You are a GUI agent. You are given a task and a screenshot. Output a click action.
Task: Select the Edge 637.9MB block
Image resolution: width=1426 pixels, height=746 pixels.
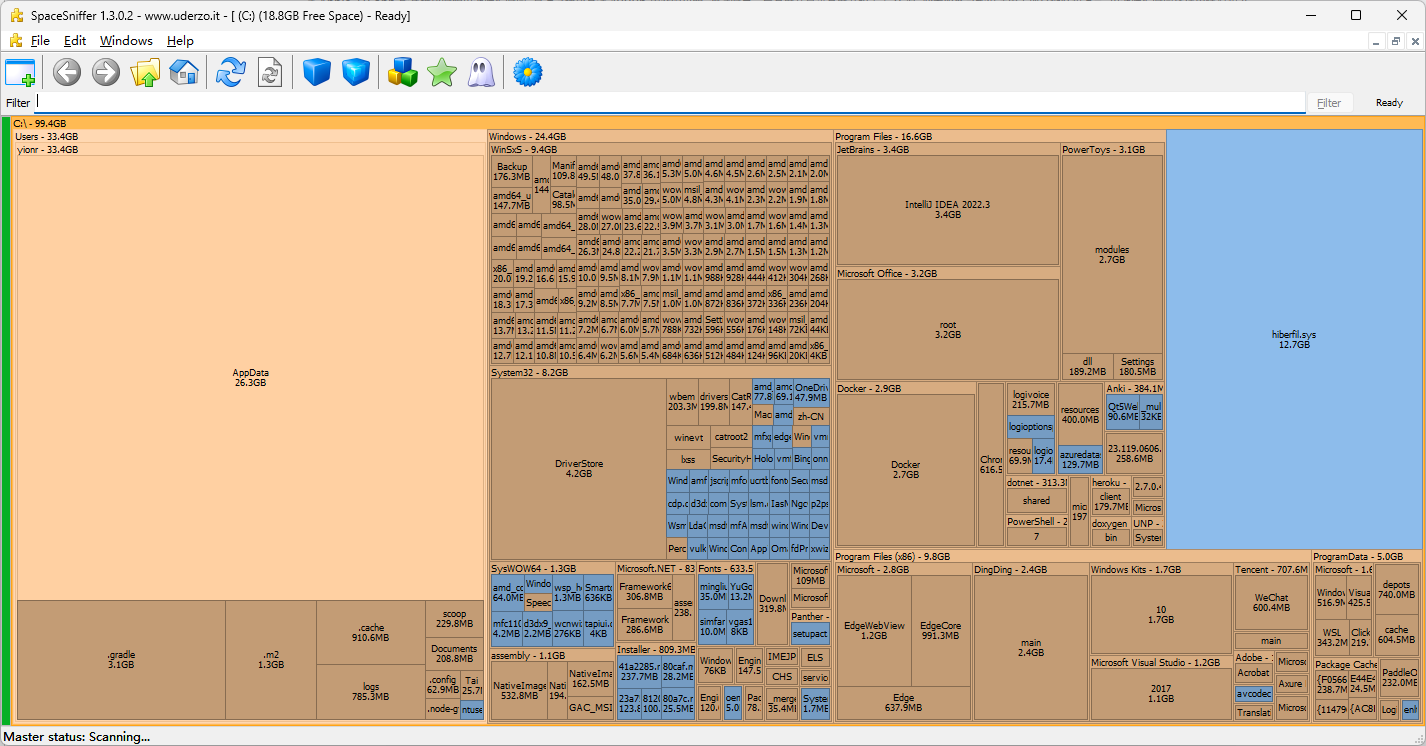[903, 702]
